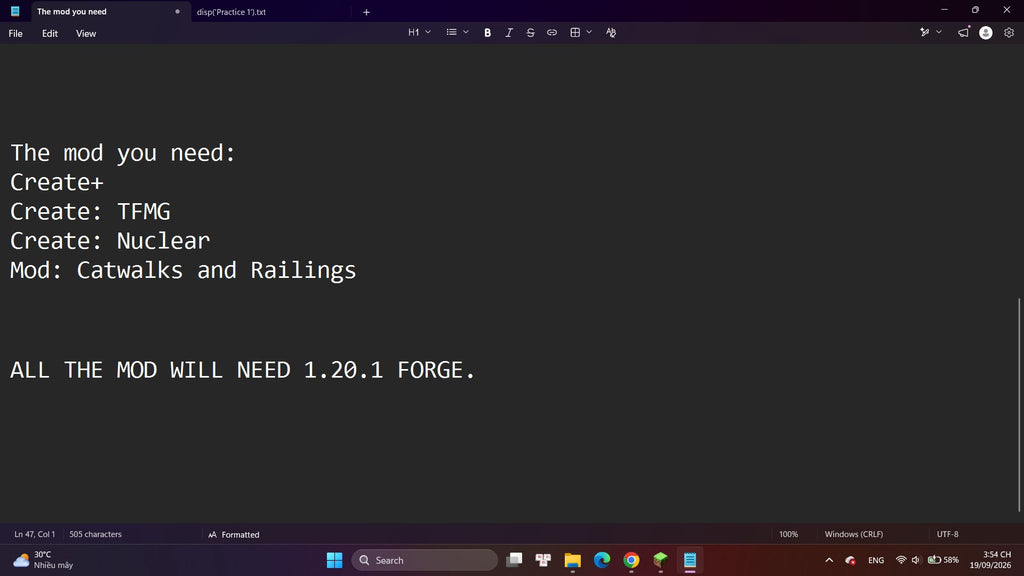The height and width of the screenshot is (576, 1024).
Task: Click the taskbar Search box
Action: [x=424, y=560]
